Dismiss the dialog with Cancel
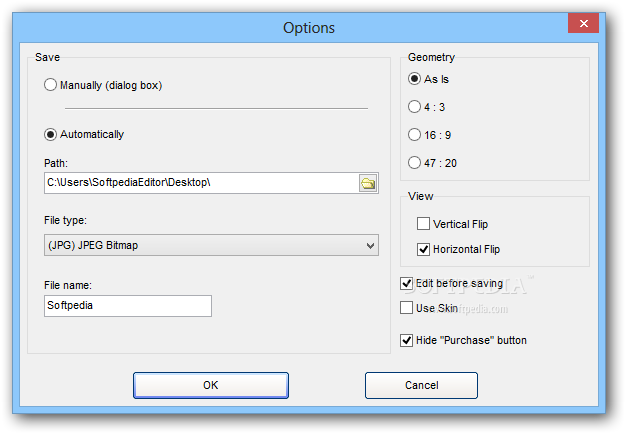Viewport: 626px width, 434px height. click(421, 385)
